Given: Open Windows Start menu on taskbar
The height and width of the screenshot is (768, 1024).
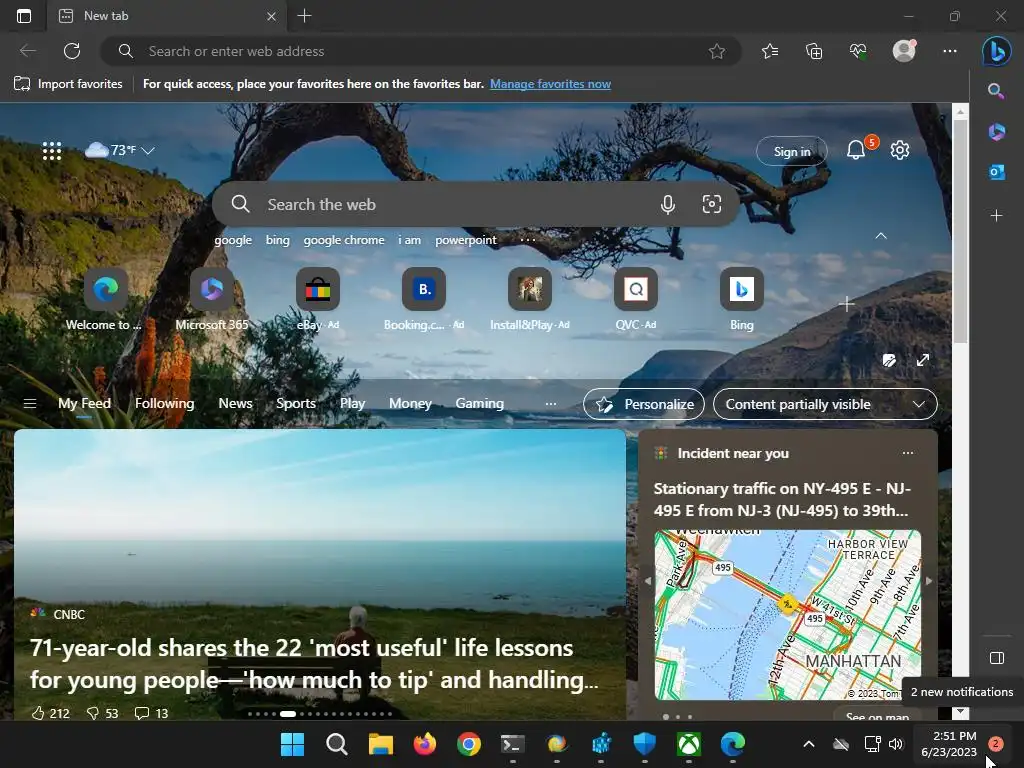Looking at the screenshot, I should [292, 744].
